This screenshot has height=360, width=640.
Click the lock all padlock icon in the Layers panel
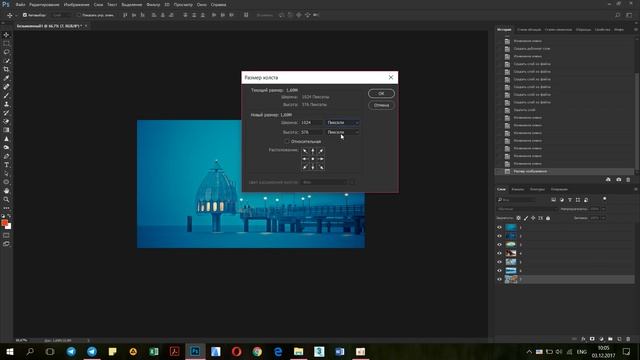[548, 218]
